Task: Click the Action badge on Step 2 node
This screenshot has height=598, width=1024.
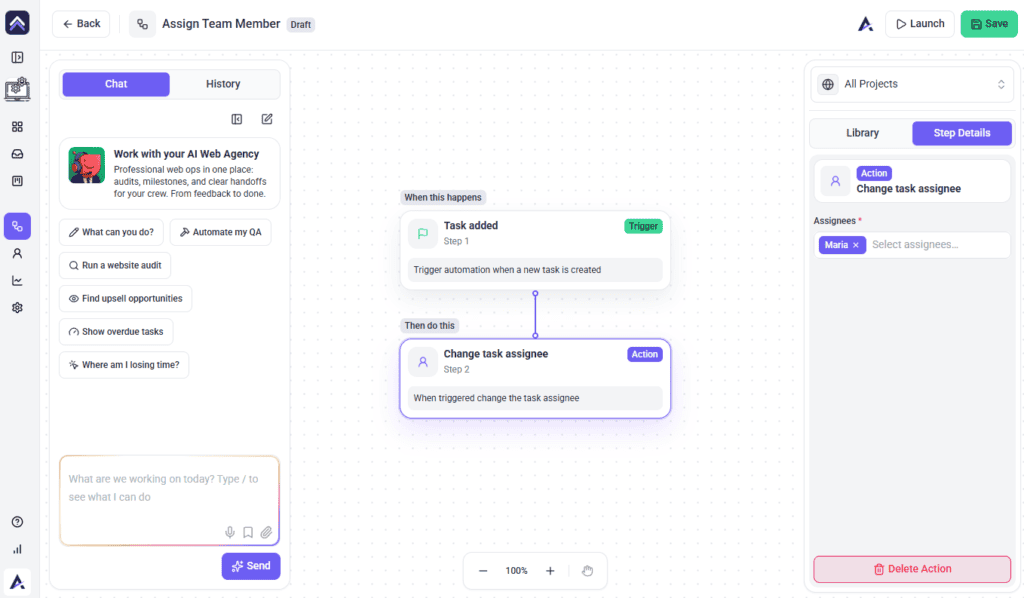Action: click(x=645, y=354)
